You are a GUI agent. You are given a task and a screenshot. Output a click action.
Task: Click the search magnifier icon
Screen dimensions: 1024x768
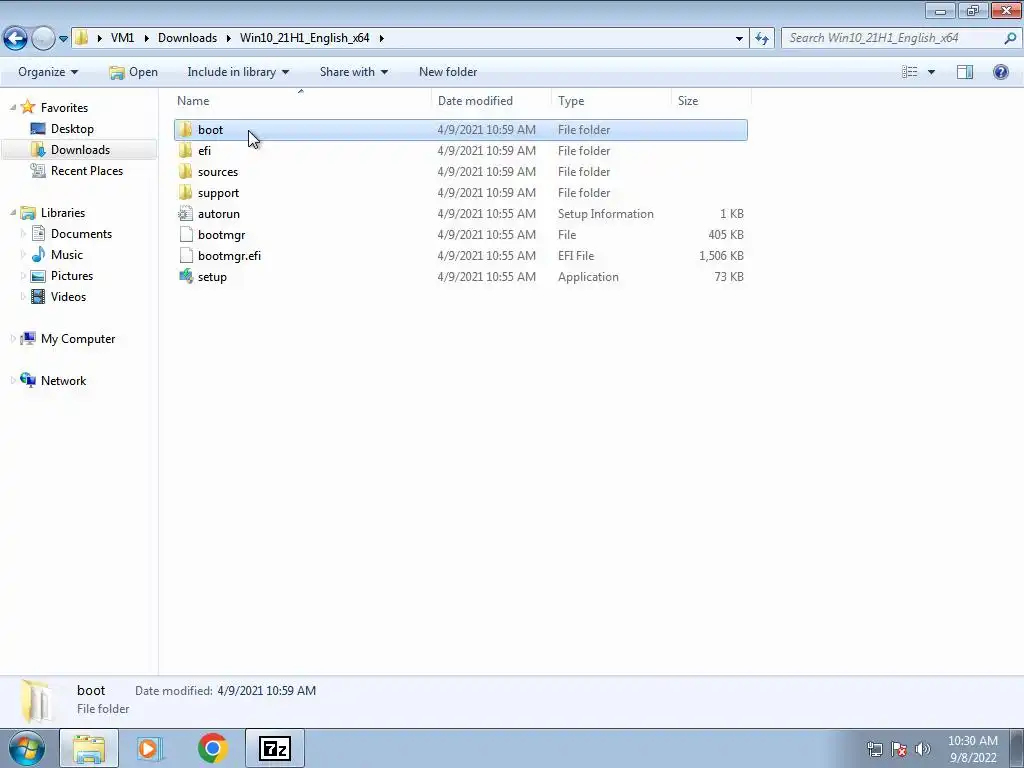click(x=1010, y=38)
